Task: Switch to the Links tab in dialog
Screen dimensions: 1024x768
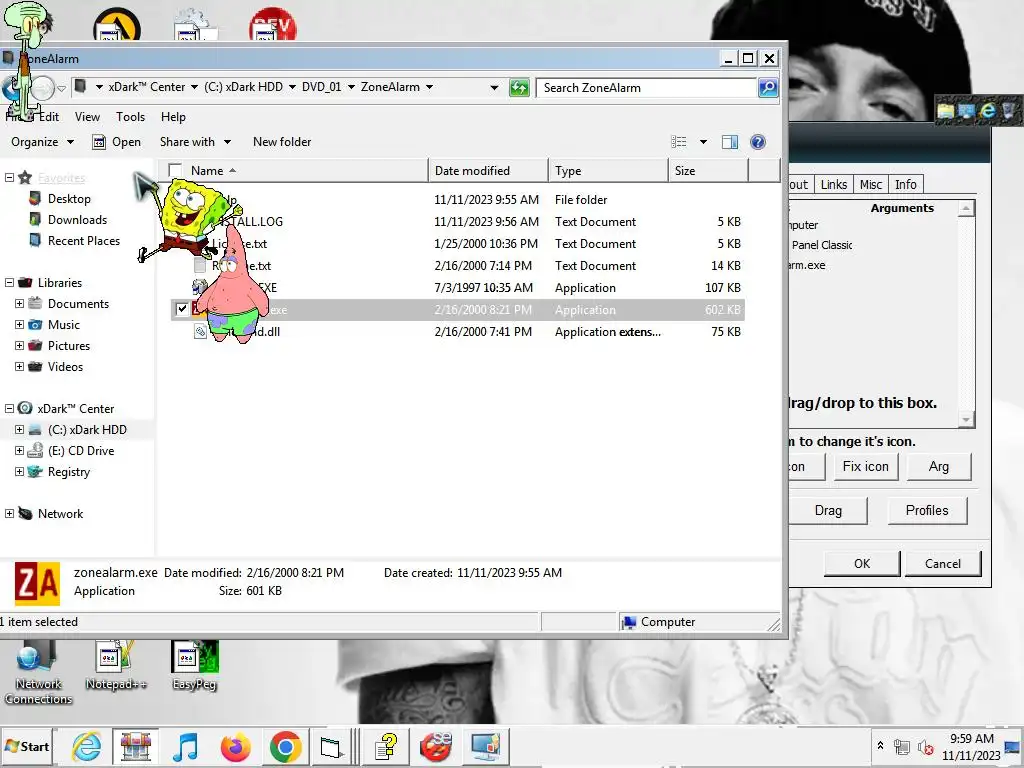Action: [x=833, y=185]
